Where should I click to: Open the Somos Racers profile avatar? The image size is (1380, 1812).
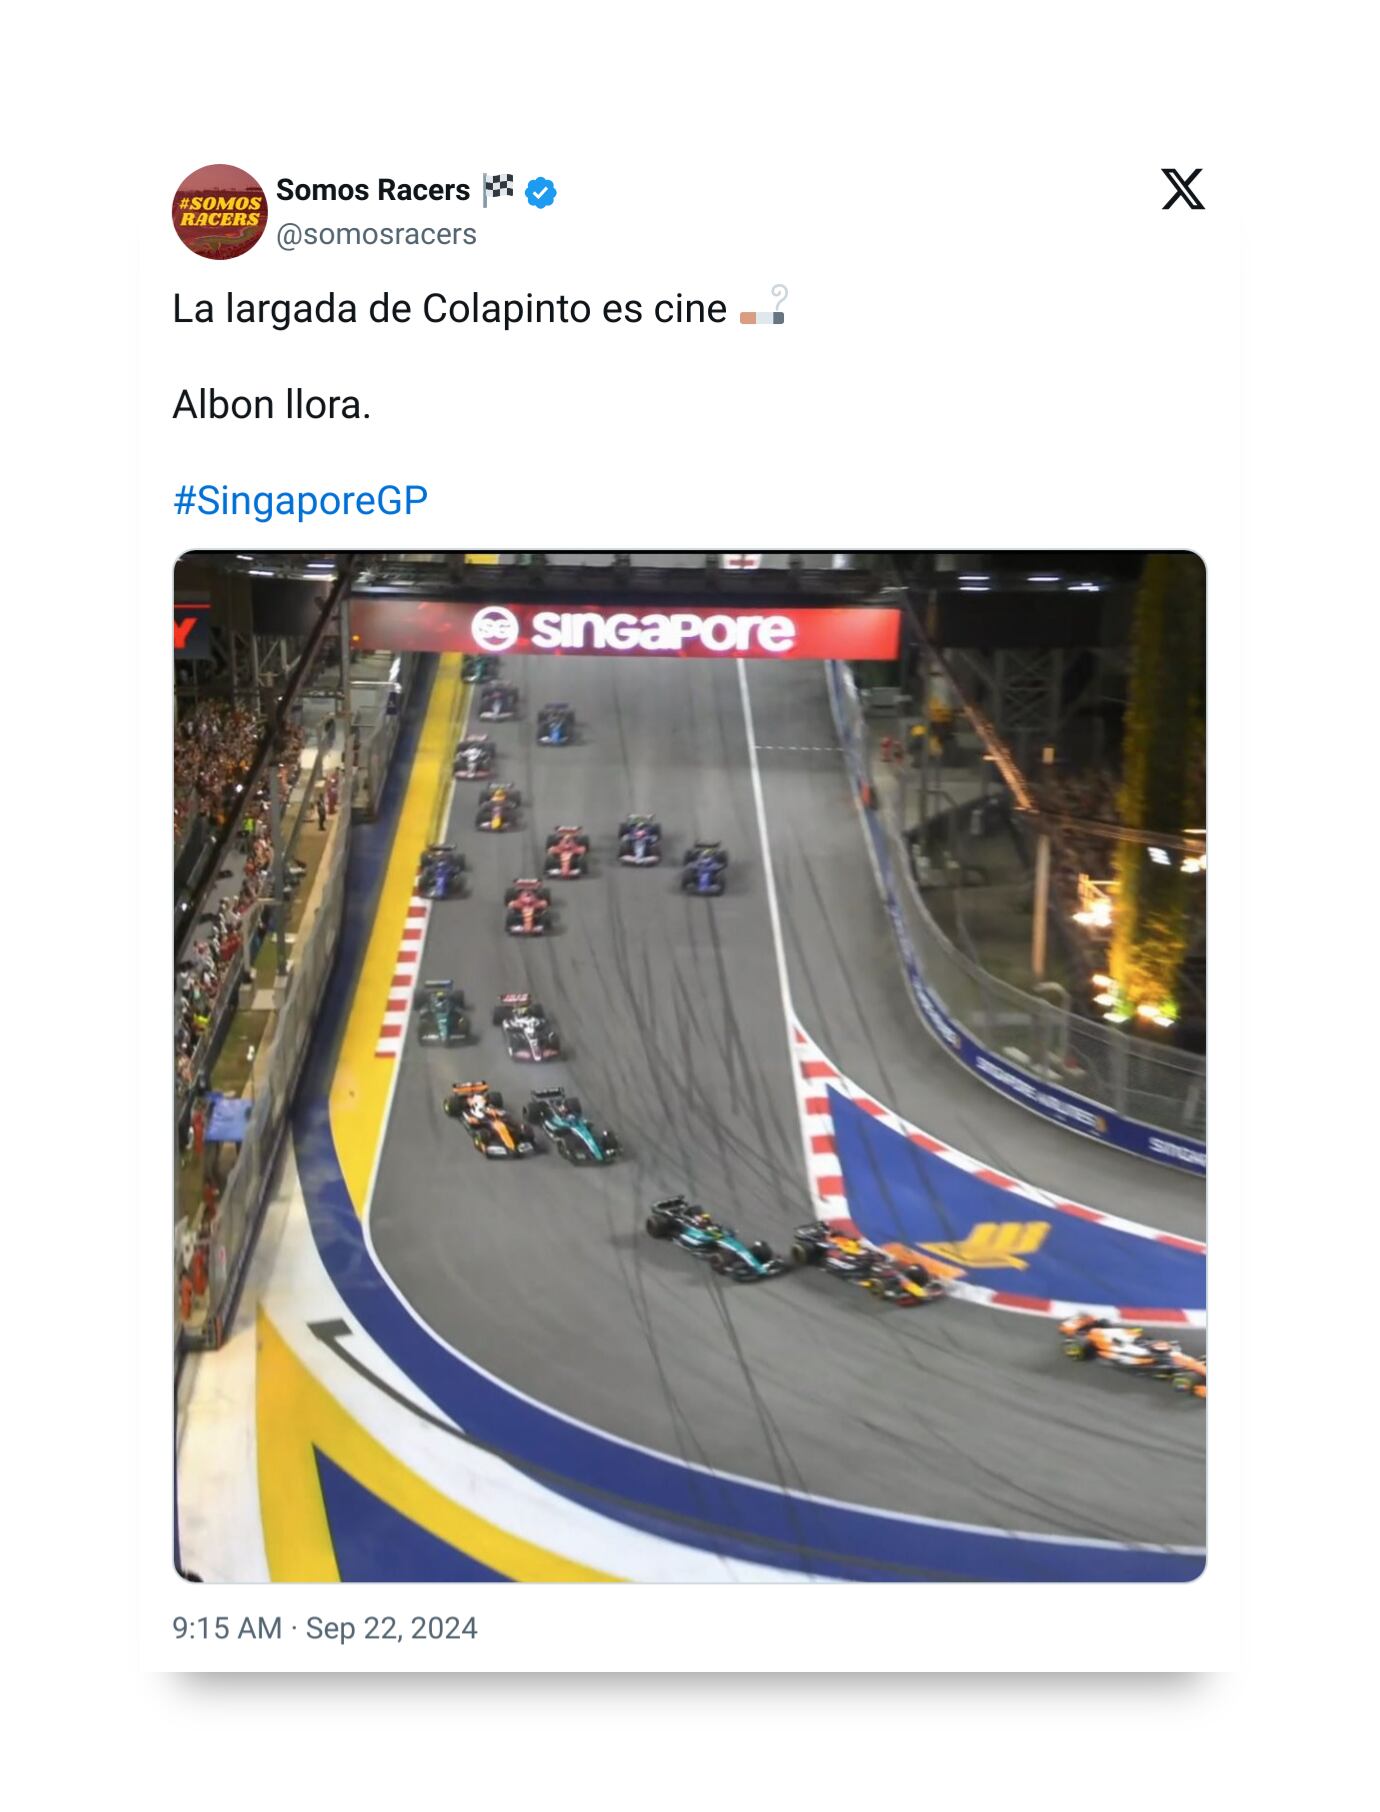click(x=220, y=212)
